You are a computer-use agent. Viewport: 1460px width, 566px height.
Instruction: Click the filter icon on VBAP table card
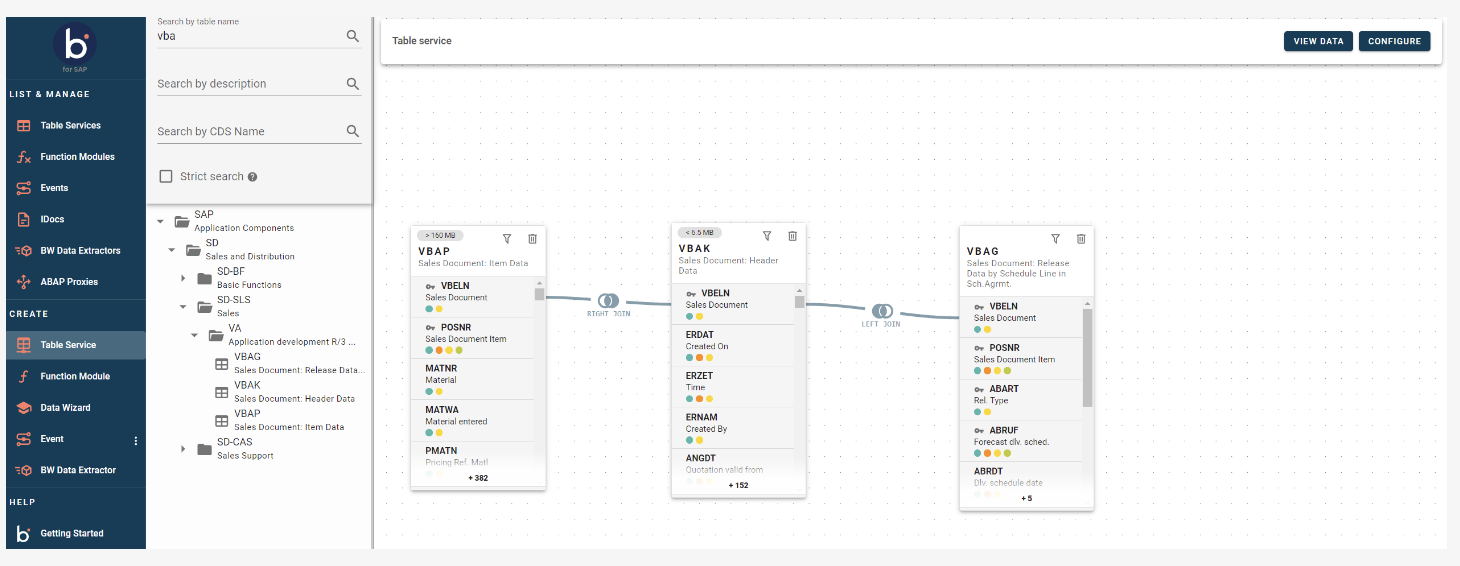point(507,239)
